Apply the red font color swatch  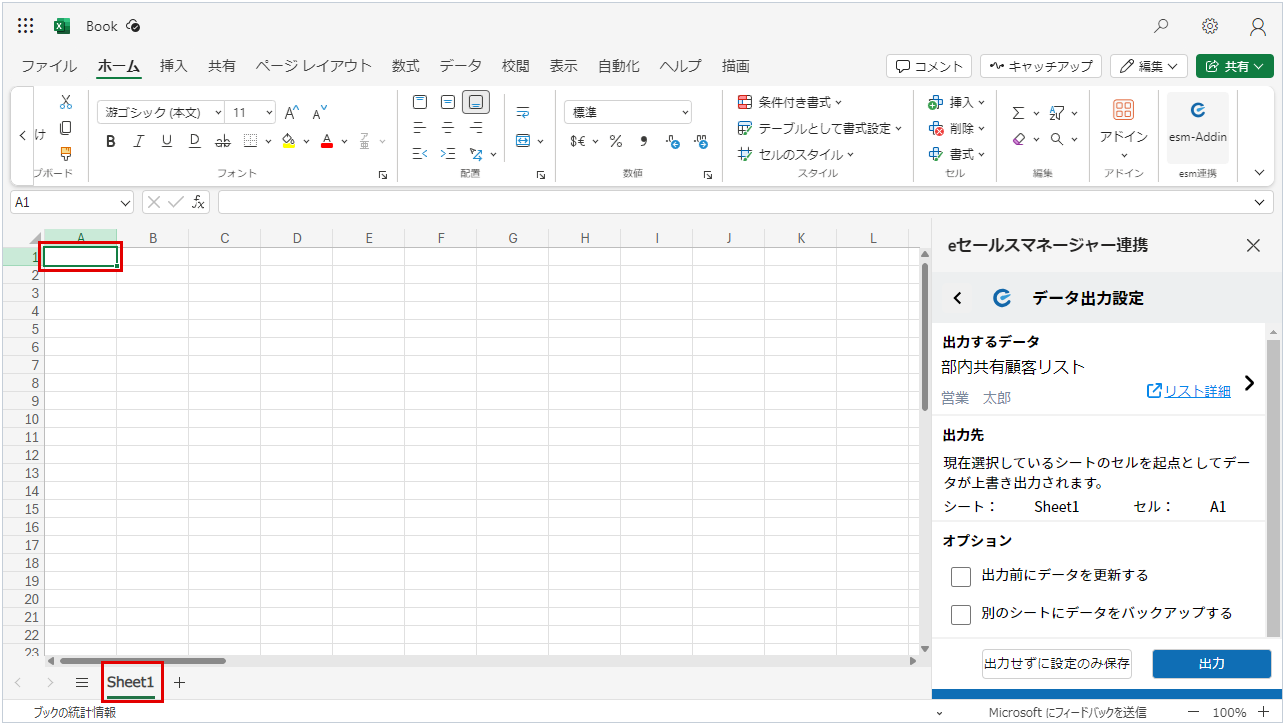point(327,141)
